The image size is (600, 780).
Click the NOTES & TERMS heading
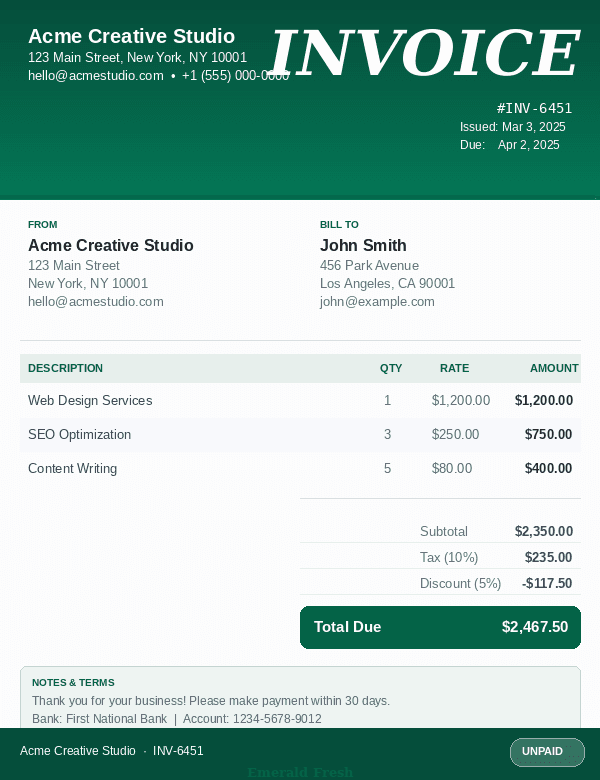[73, 682]
